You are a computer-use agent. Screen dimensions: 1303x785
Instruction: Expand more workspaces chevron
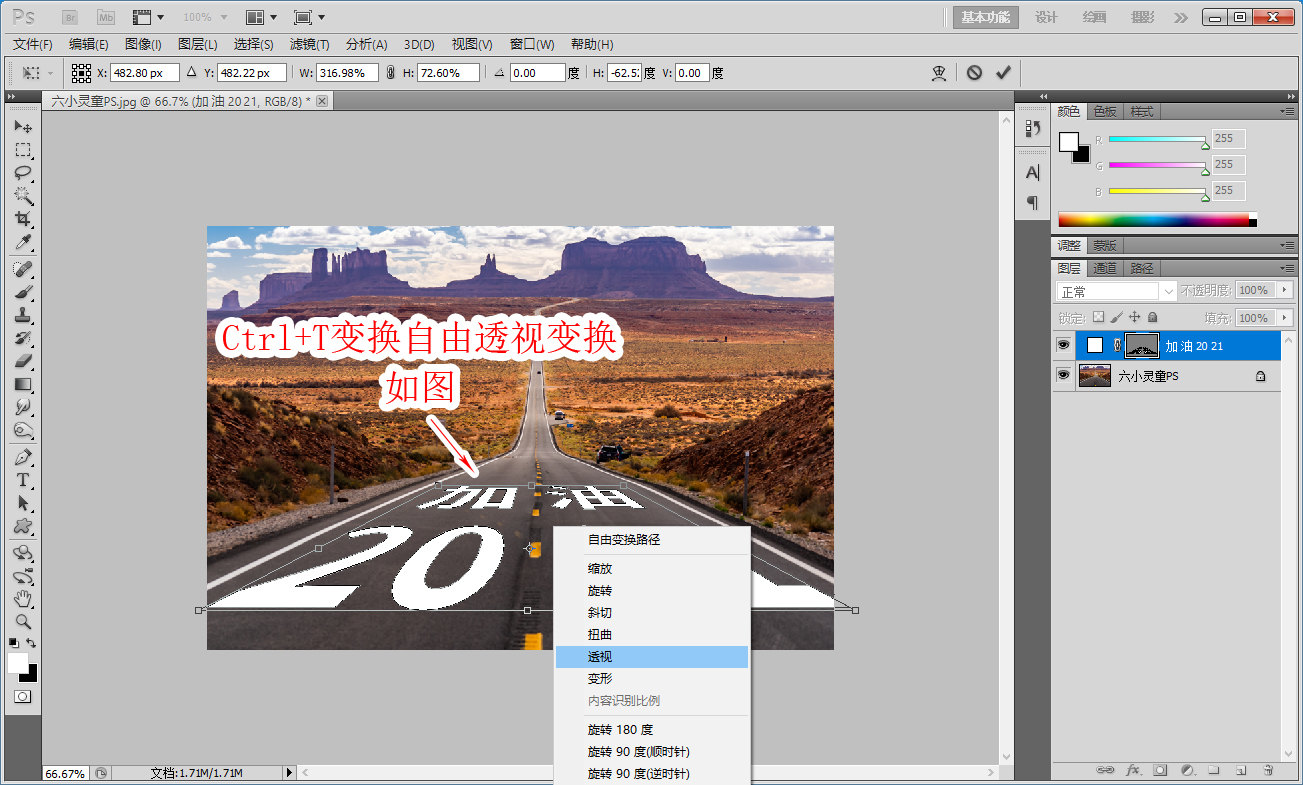[x=1180, y=17]
